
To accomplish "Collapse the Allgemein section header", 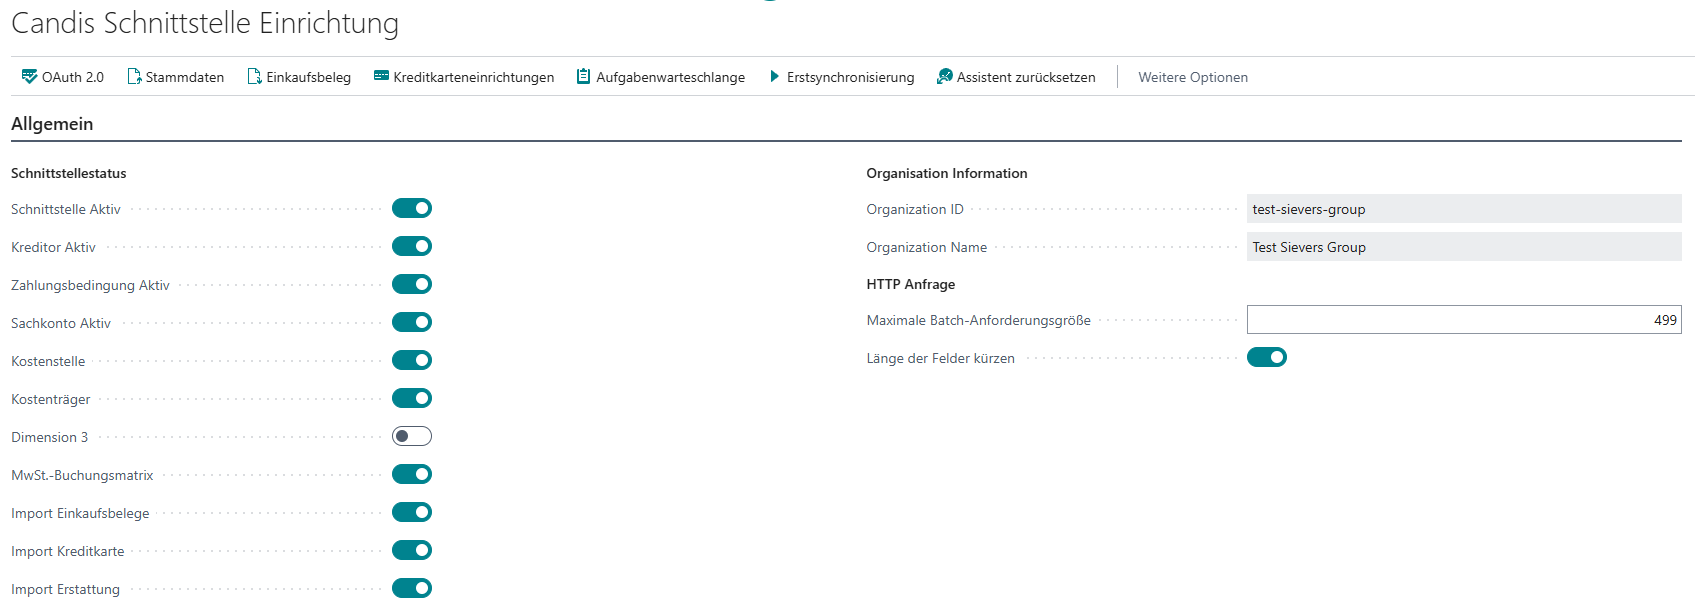I will coord(52,124).
